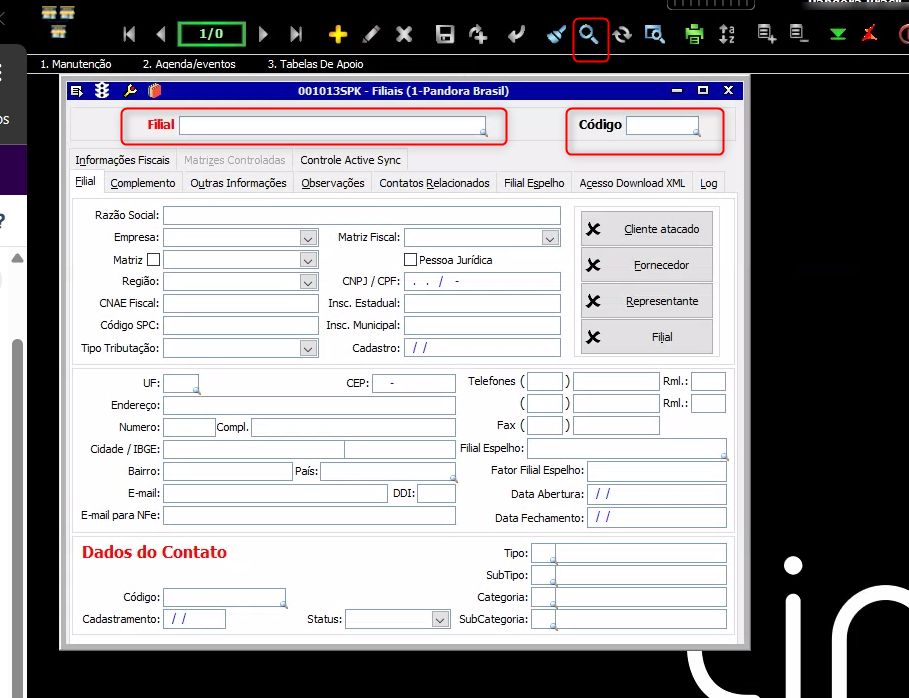
Task: Switch to Contatos Relacionados tab
Action: coord(434,183)
